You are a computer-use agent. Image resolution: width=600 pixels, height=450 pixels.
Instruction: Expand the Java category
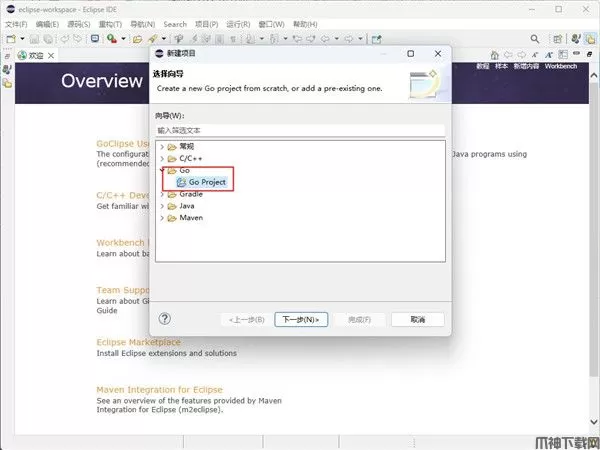point(162,206)
